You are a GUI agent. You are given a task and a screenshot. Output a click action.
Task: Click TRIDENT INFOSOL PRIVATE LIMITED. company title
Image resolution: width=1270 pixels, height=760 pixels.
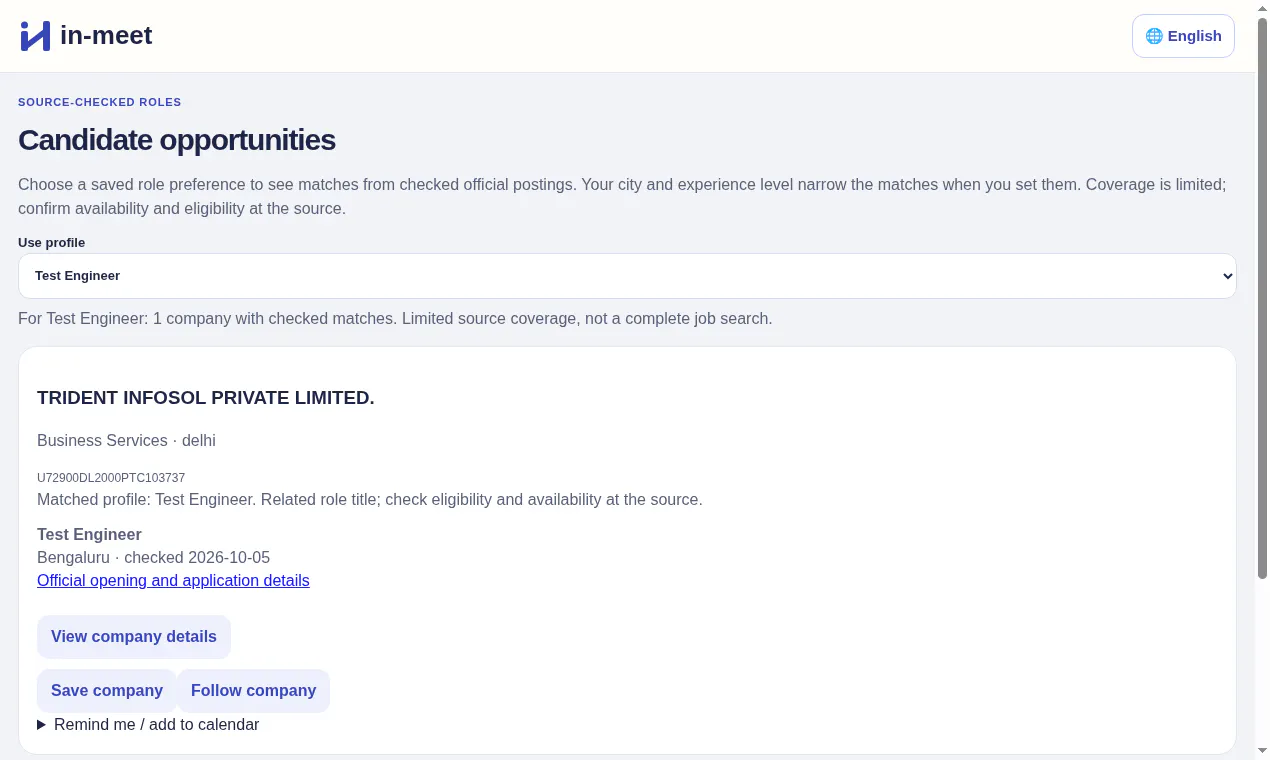[206, 398]
